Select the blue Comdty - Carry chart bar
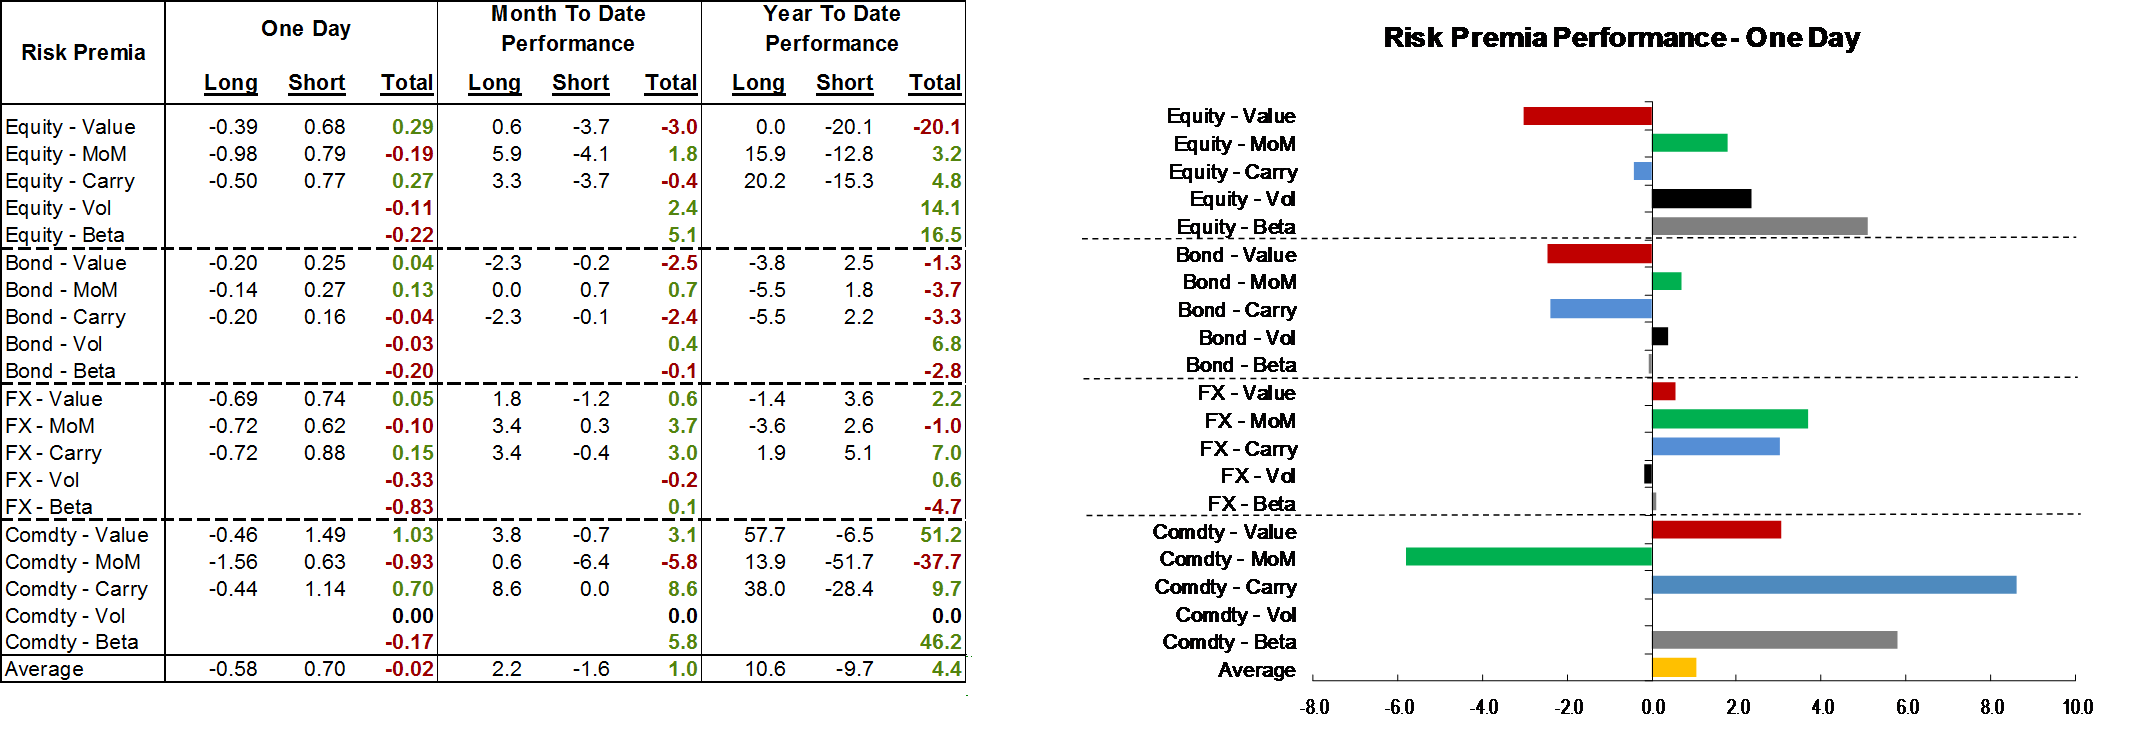Image resolution: width=2145 pixels, height=739 pixels. (1834, 585)
